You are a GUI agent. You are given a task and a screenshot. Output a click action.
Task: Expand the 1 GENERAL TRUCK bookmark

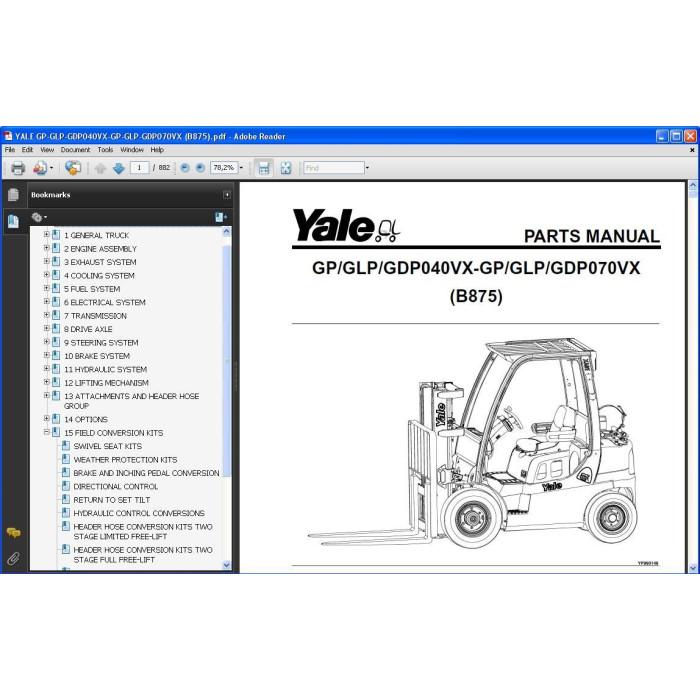[46, 234]
